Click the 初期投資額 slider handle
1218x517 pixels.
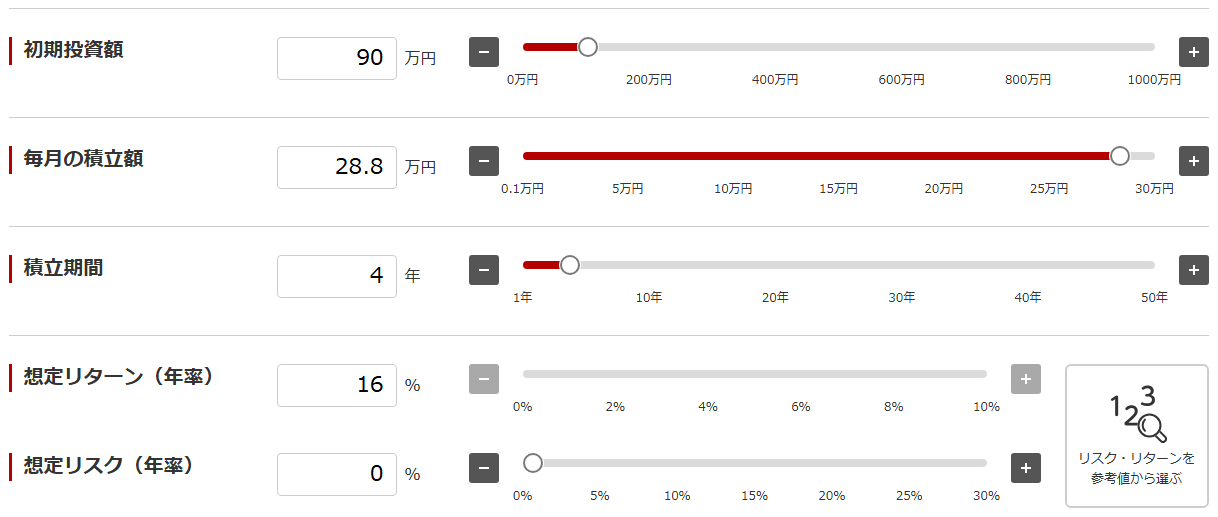pyautogui.click(x=588, y=47)
